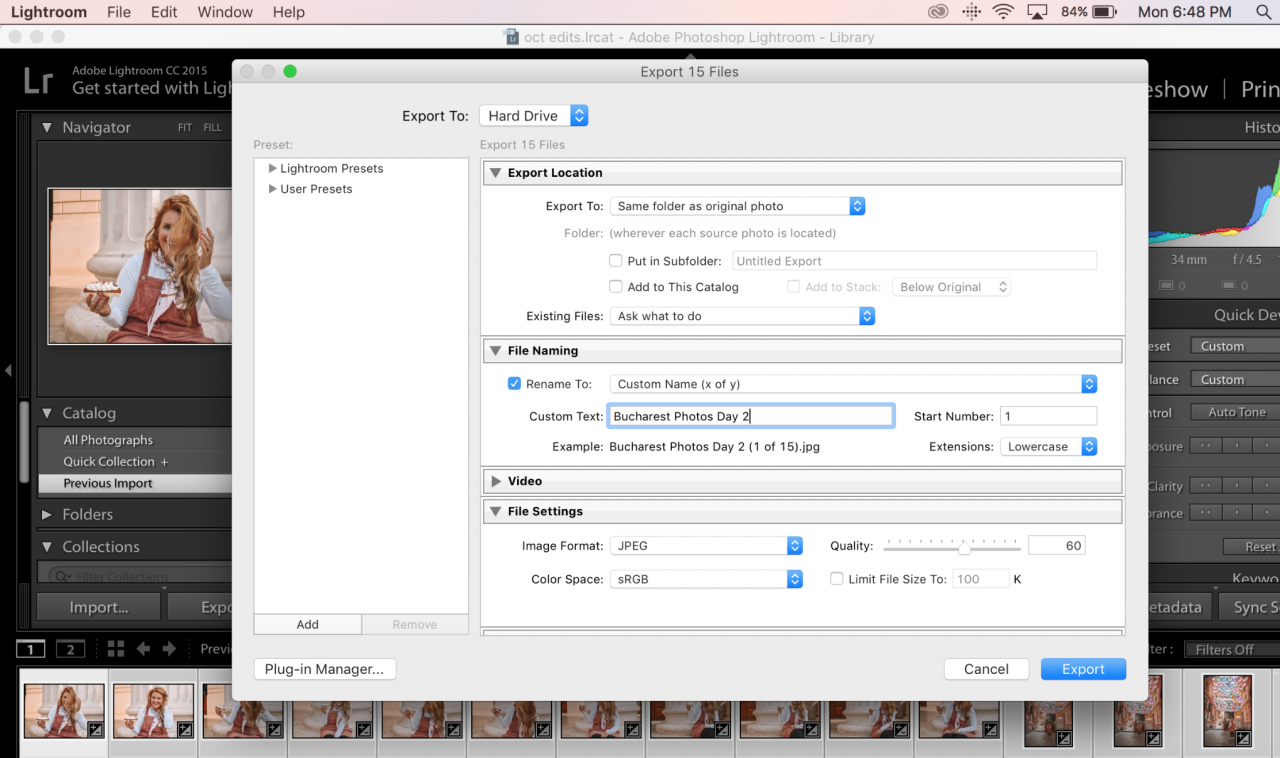
Task: Click the Lr logo identity plate
Action: click(x=38, y=80)
